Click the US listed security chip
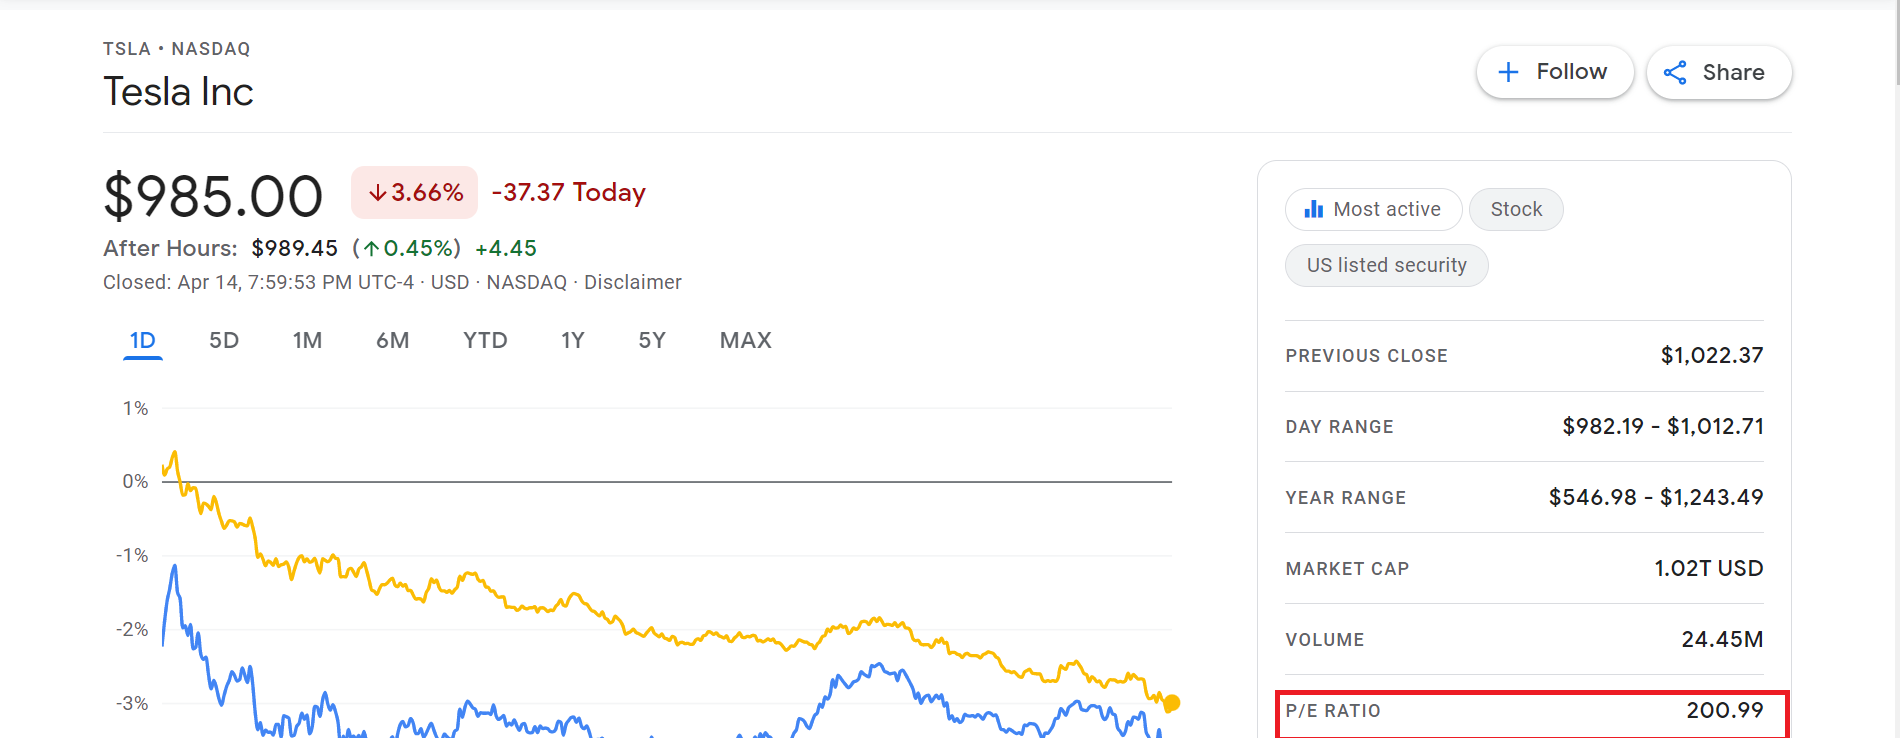The image size is (1900, 738). (x=1387, y=265)
